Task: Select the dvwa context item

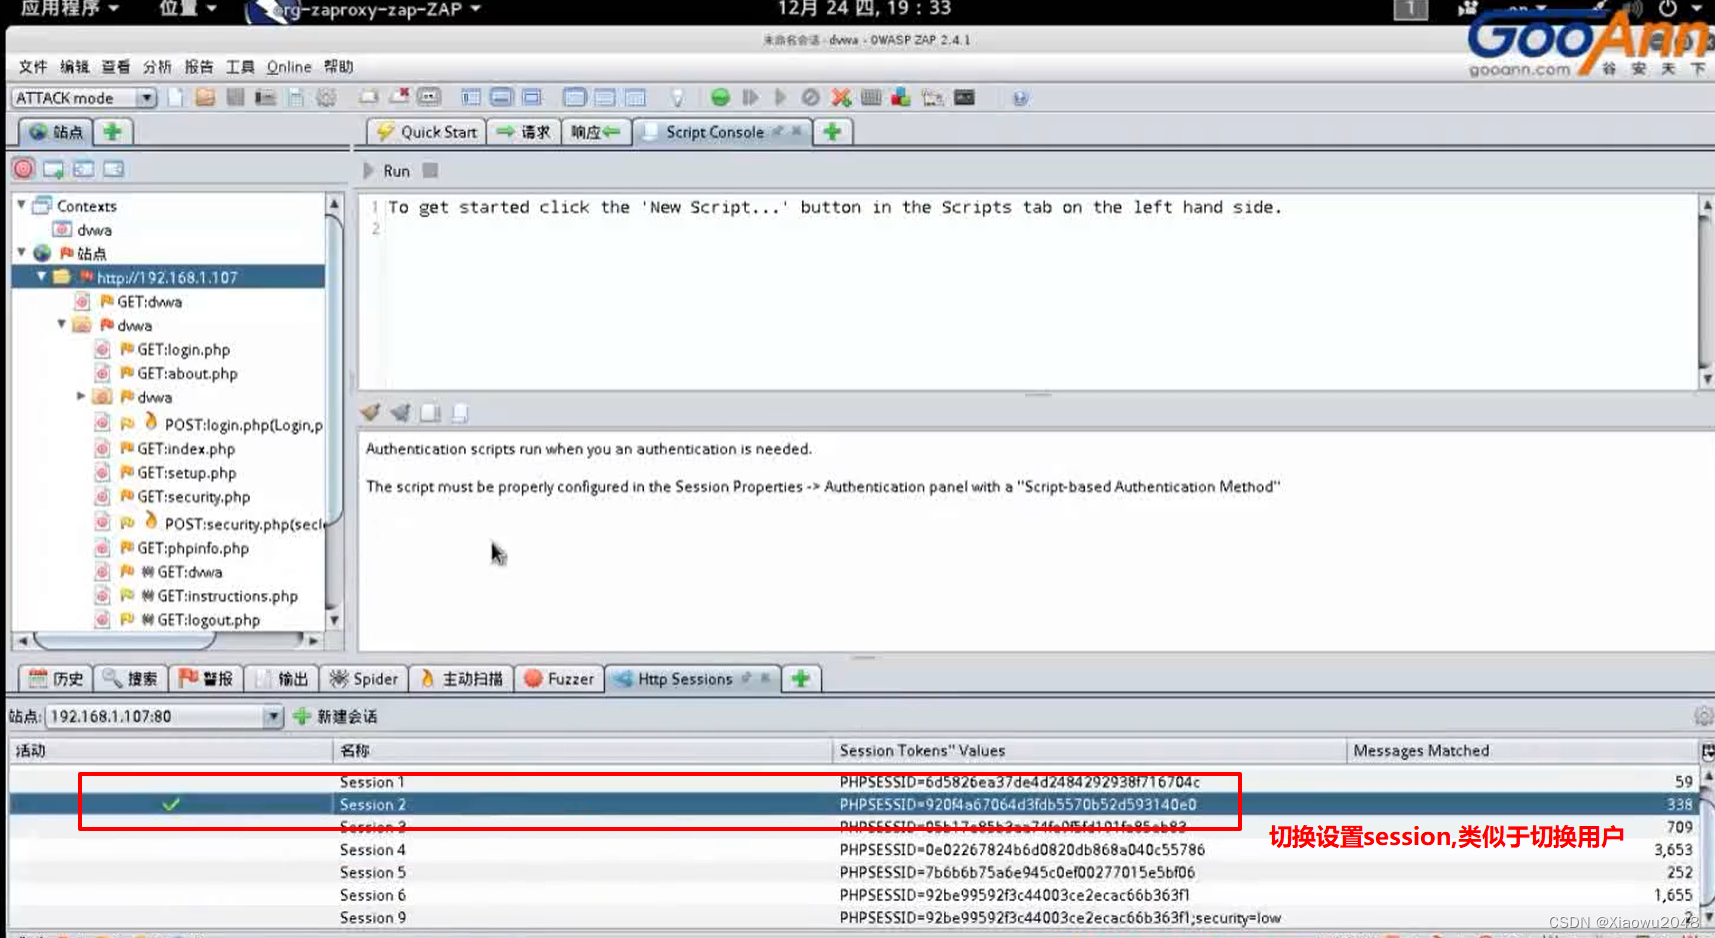Action: [94, 229]
